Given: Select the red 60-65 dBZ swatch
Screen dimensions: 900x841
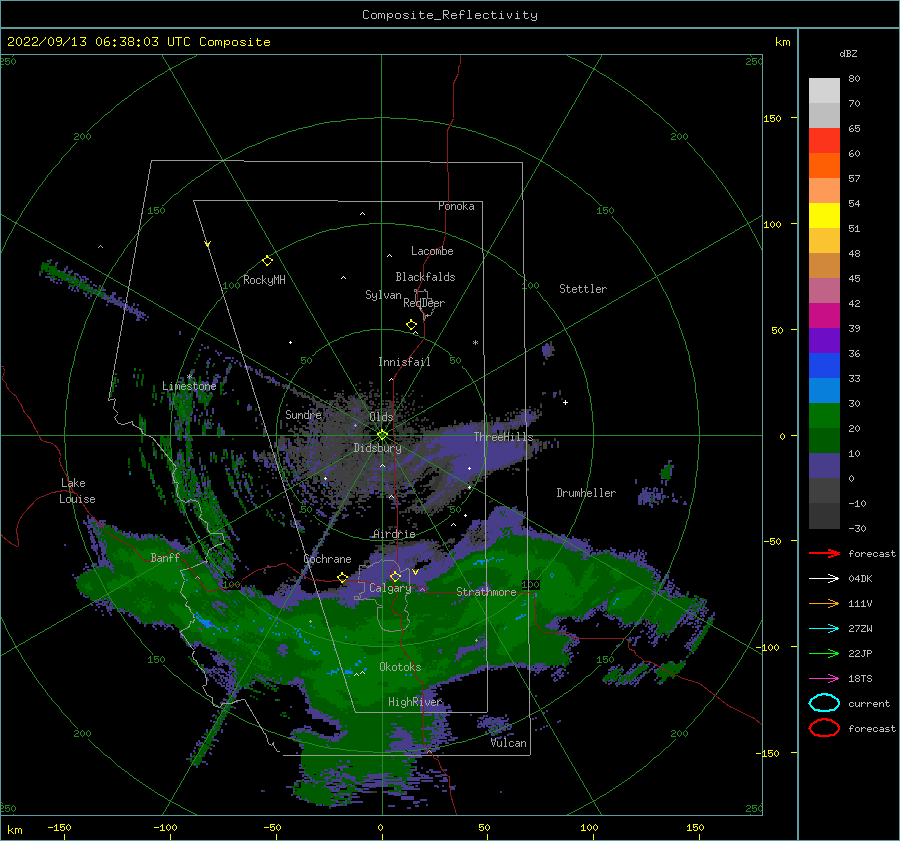Looking at the screenshot, I should point(824,141).
